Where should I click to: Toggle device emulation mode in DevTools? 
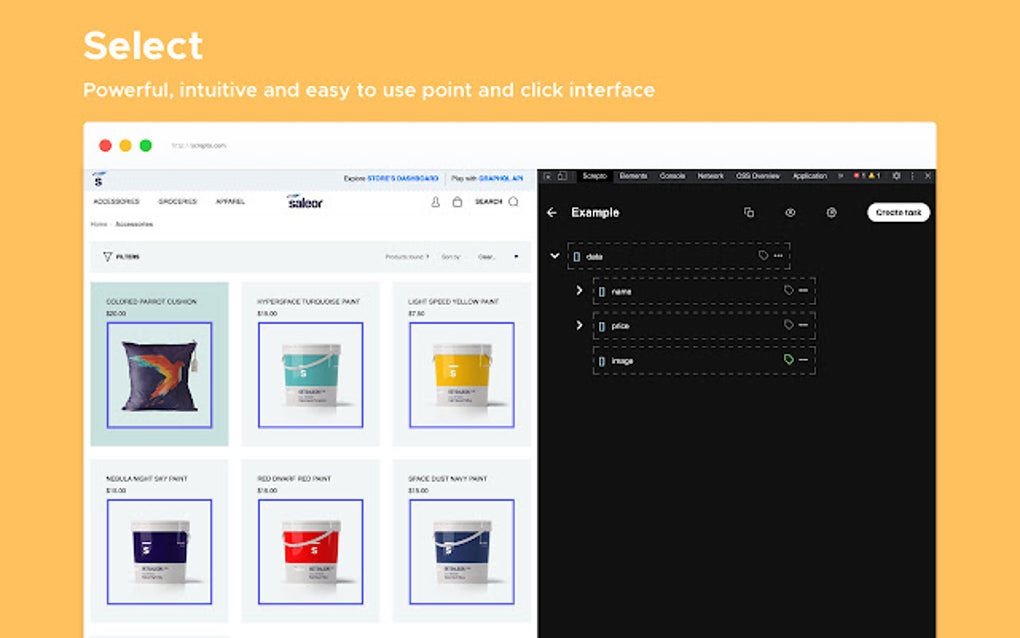coord(561,175)
